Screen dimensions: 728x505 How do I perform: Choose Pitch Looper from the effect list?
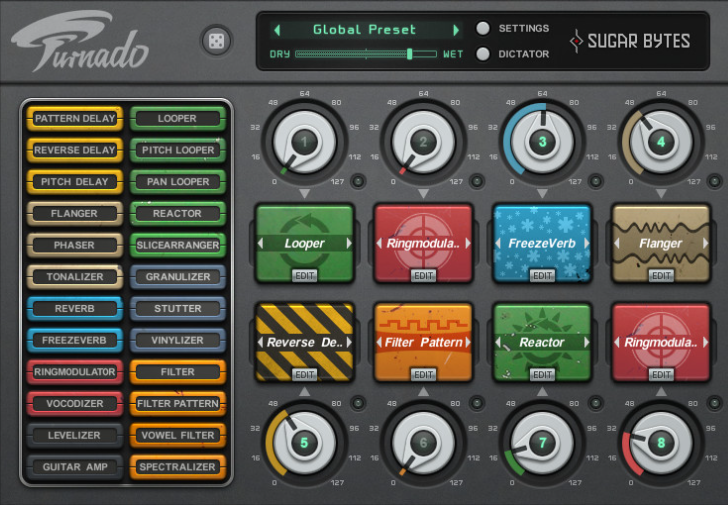pyautogui.click(x=178, y=150)
